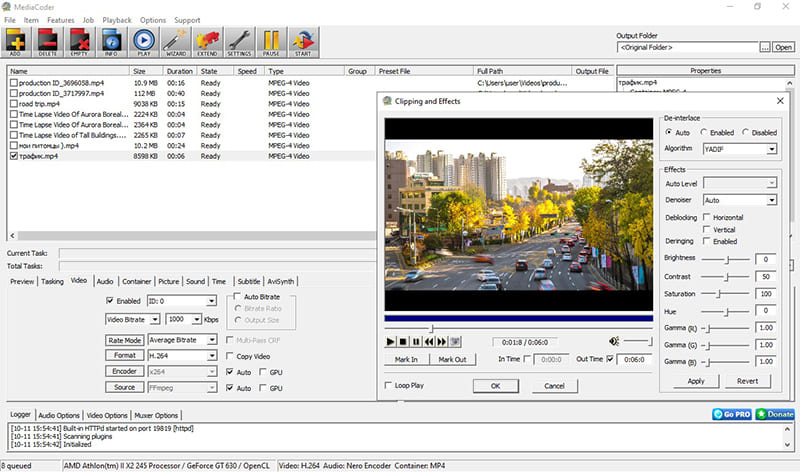
Task: Click the volume speaker icon in dialog
Action: 614,341
